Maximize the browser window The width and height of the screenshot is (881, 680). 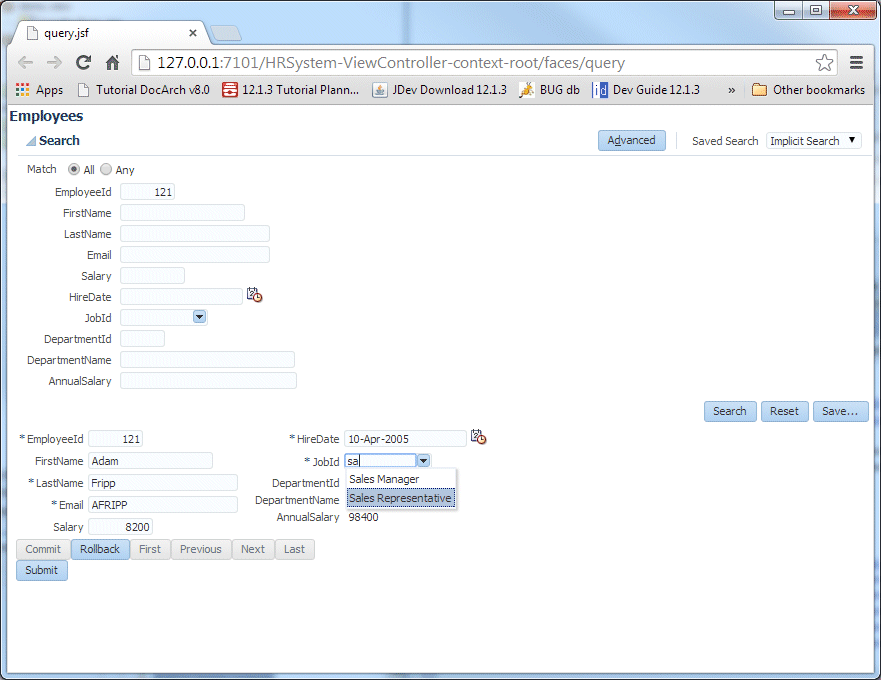(816, 10)
